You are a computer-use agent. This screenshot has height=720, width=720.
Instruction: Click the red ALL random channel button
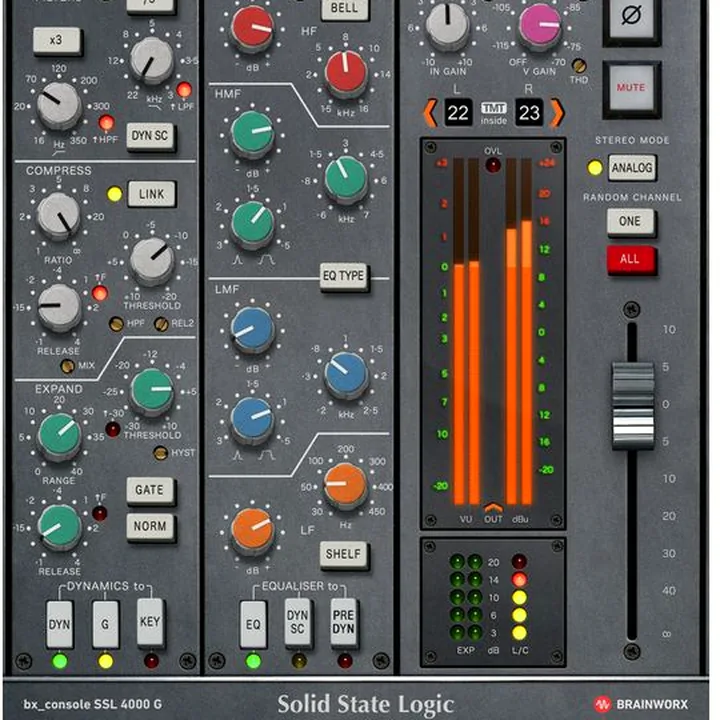(x=630, y=259)
